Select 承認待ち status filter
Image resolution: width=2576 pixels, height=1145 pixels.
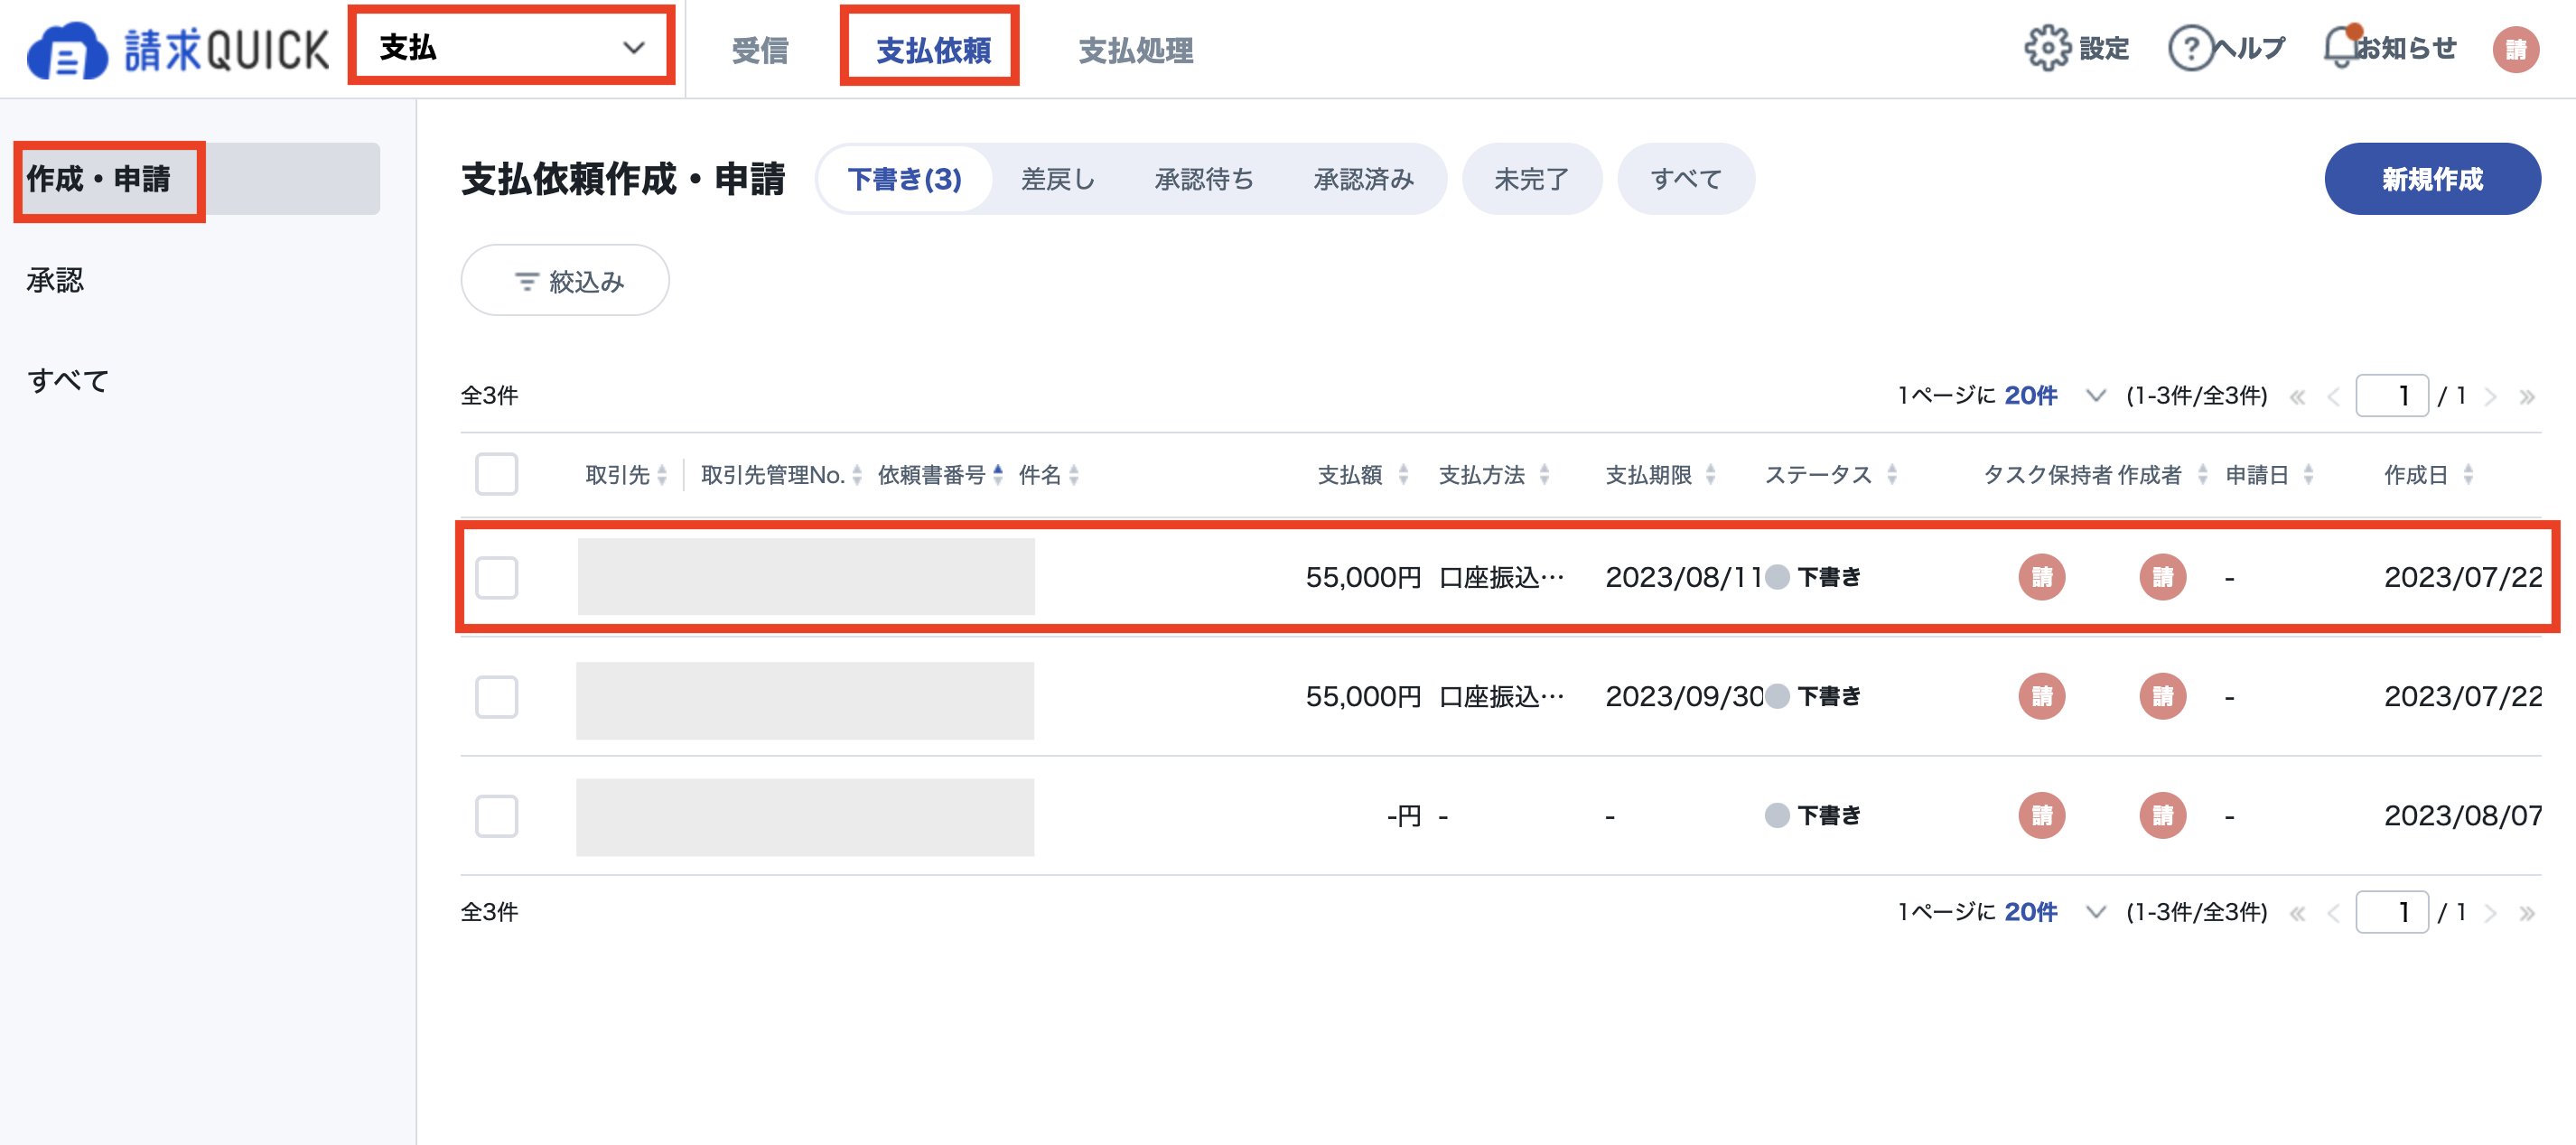tap(1203, 179)
